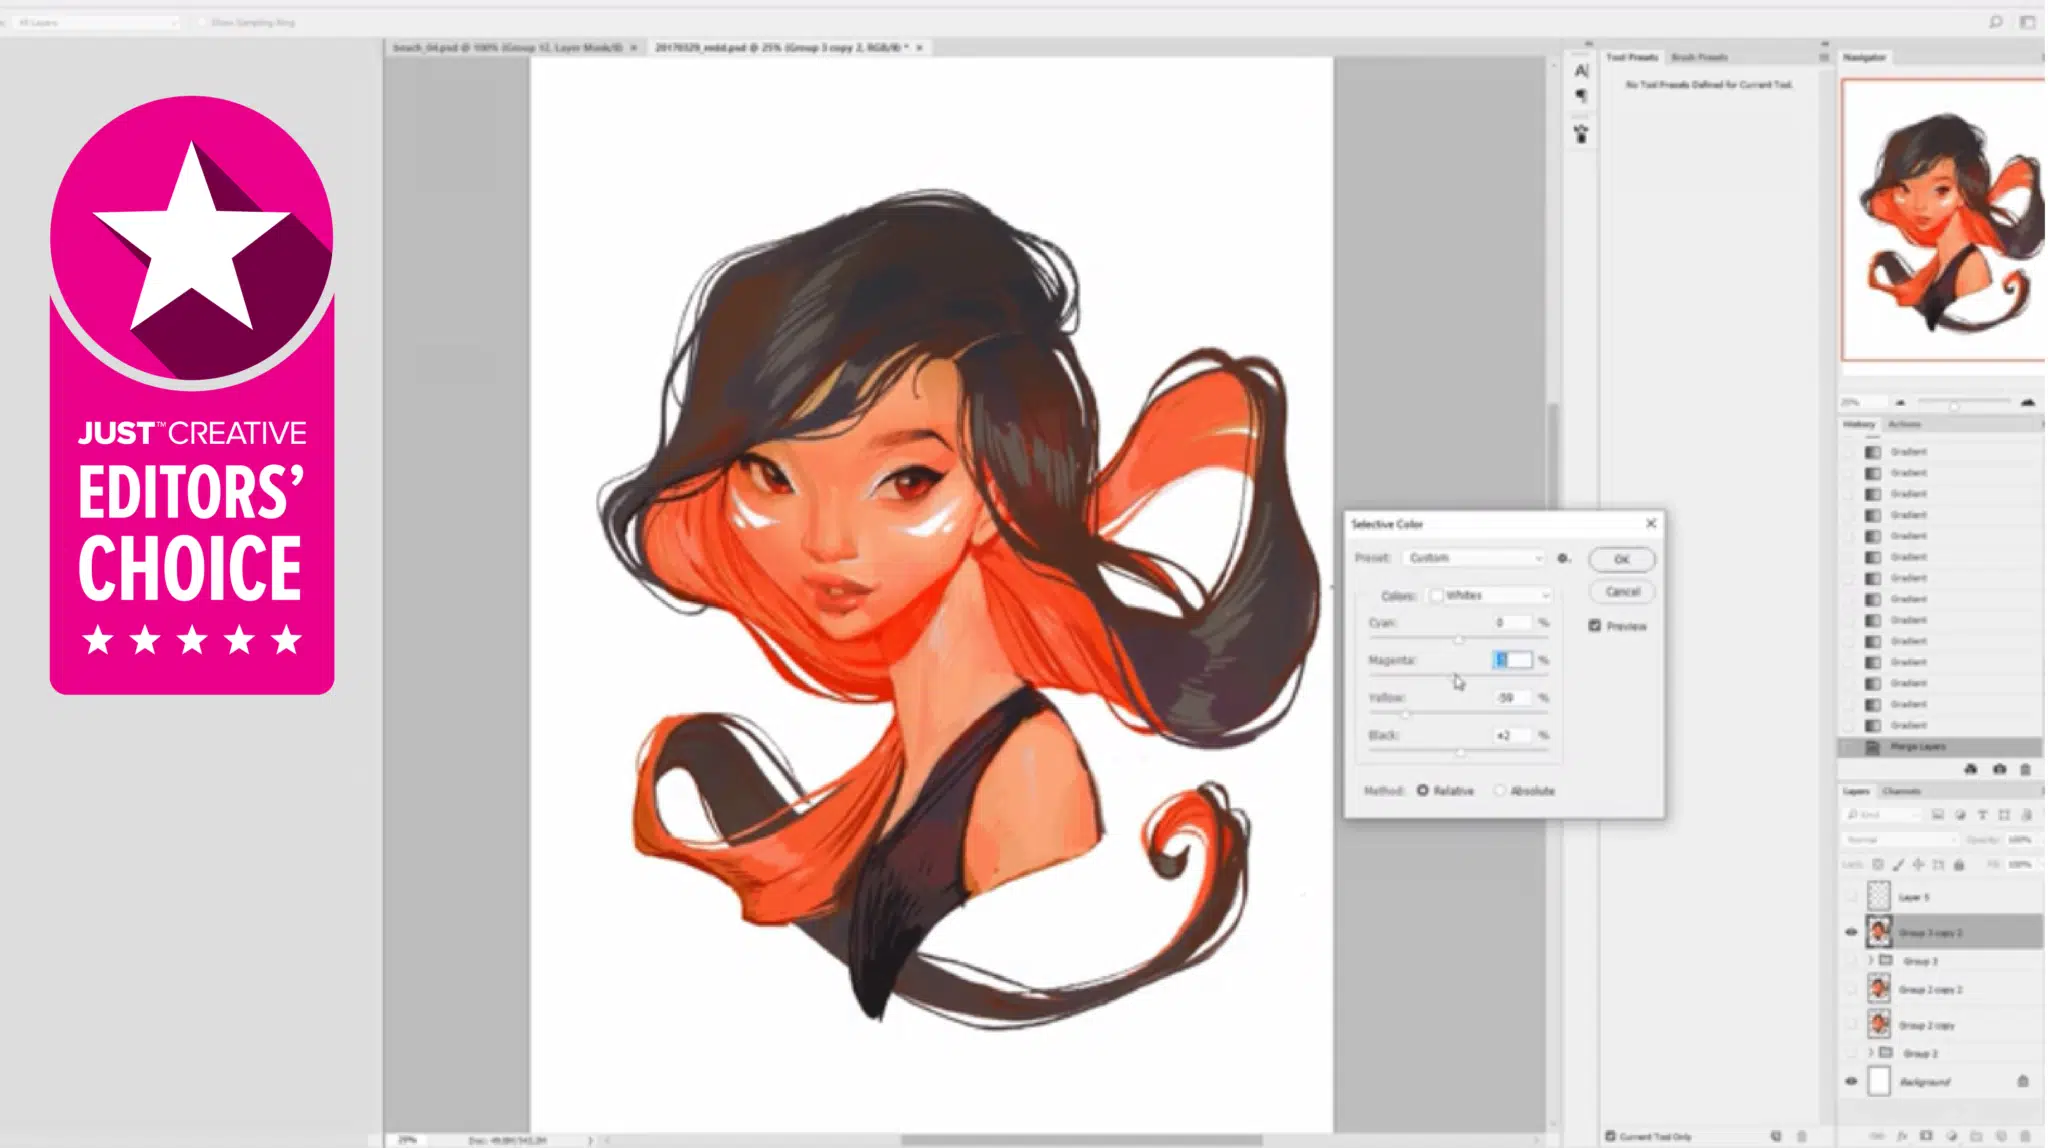The width and height of the screenshot is (2048, 1148).
Task: Open the layer blend mode Normal dropdown
Action: pyautogui.click(x=1900, y=840)
